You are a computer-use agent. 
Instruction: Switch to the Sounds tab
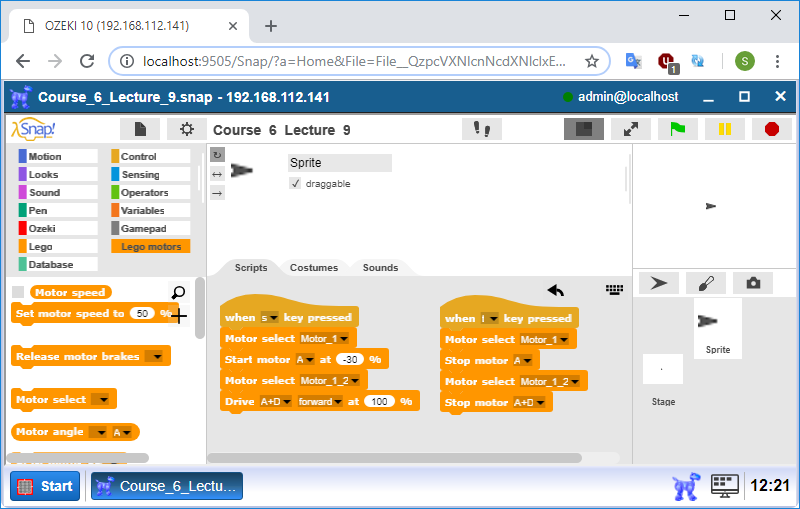click(x=380, y=268)
